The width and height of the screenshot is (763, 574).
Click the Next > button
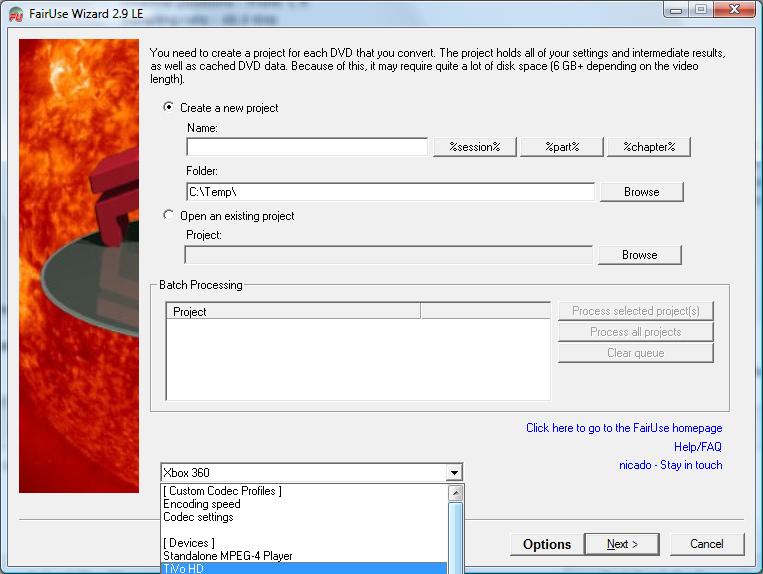[x=622, y=544]
